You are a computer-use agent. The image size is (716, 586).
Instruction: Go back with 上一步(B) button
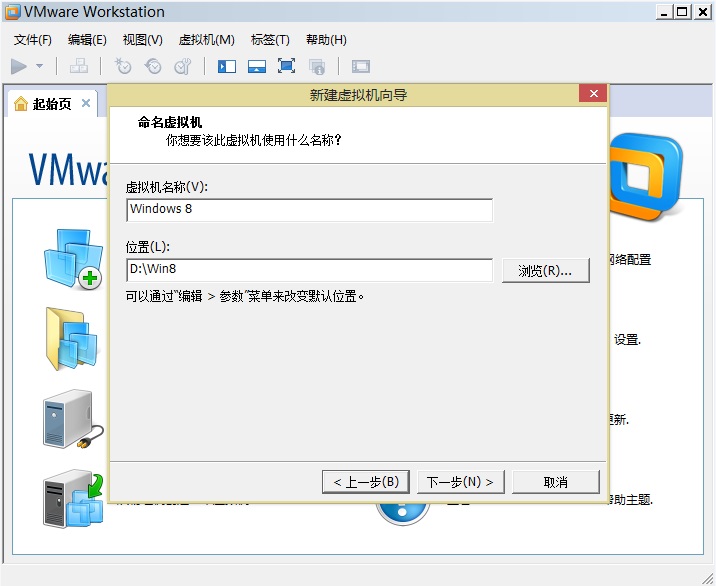click(366, 482)
